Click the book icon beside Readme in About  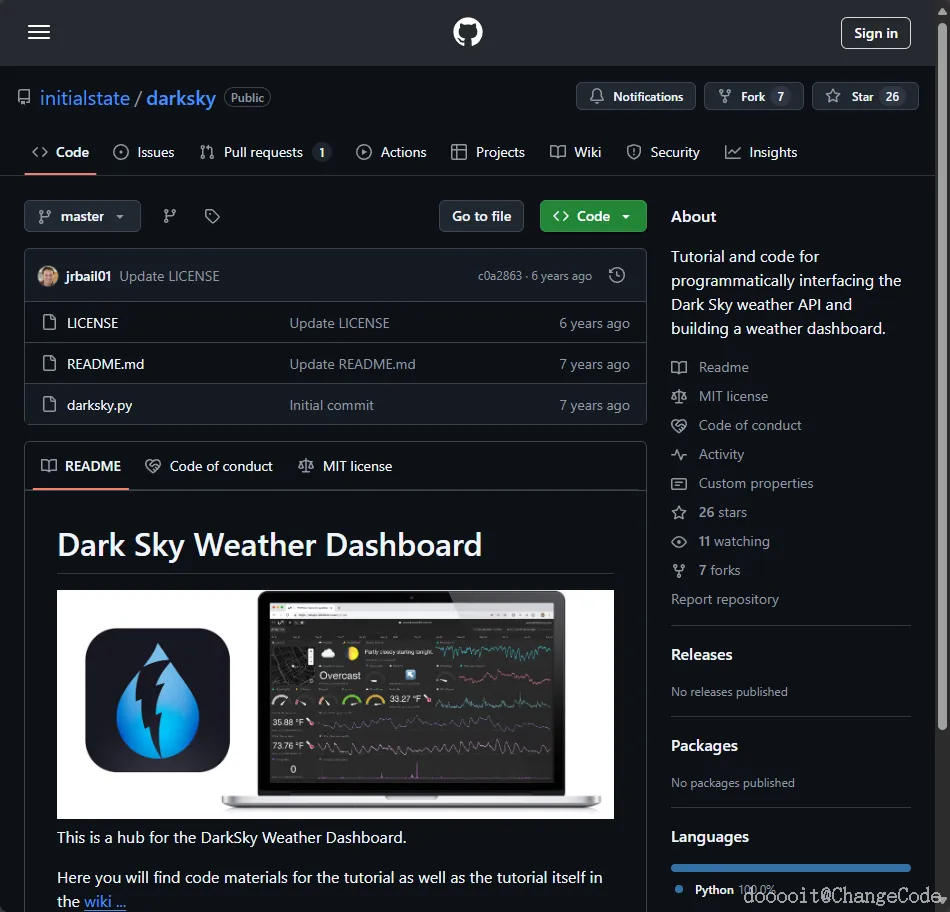(x=679, y=367)
